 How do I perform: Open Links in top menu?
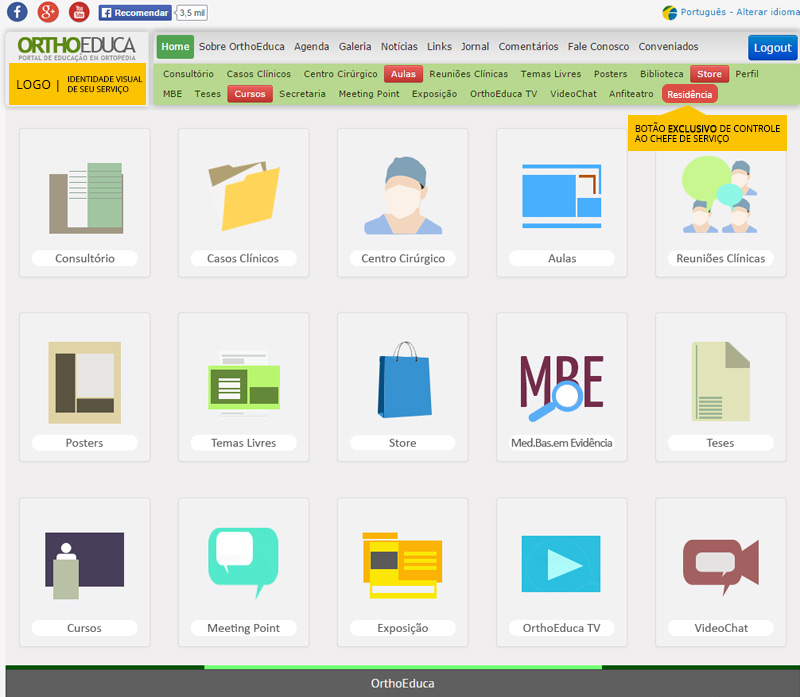point(439,46)
